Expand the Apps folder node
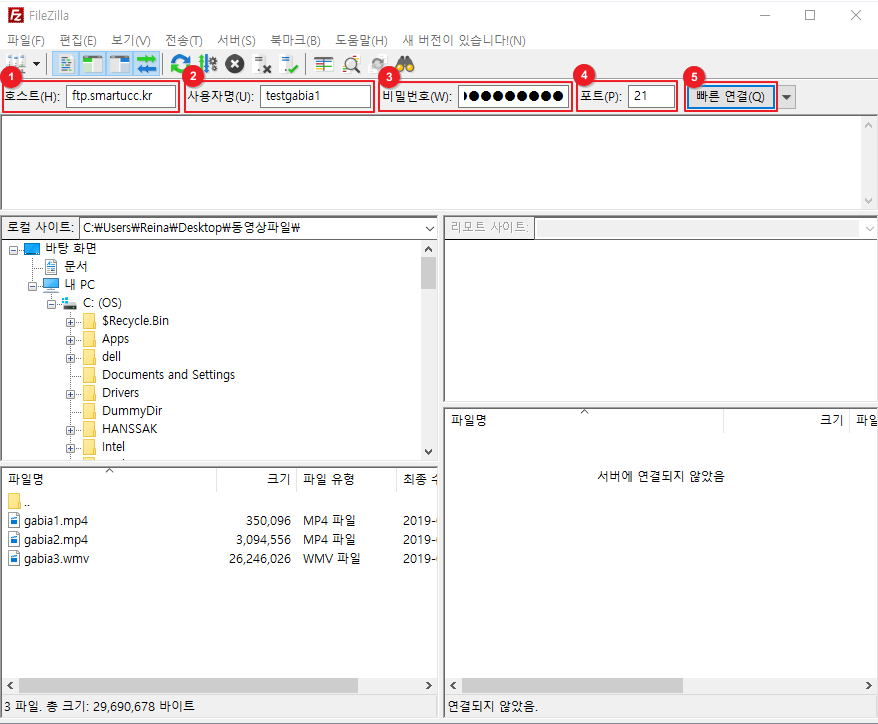The width and height of the screenshot is (878, 724). pos(71,340)
